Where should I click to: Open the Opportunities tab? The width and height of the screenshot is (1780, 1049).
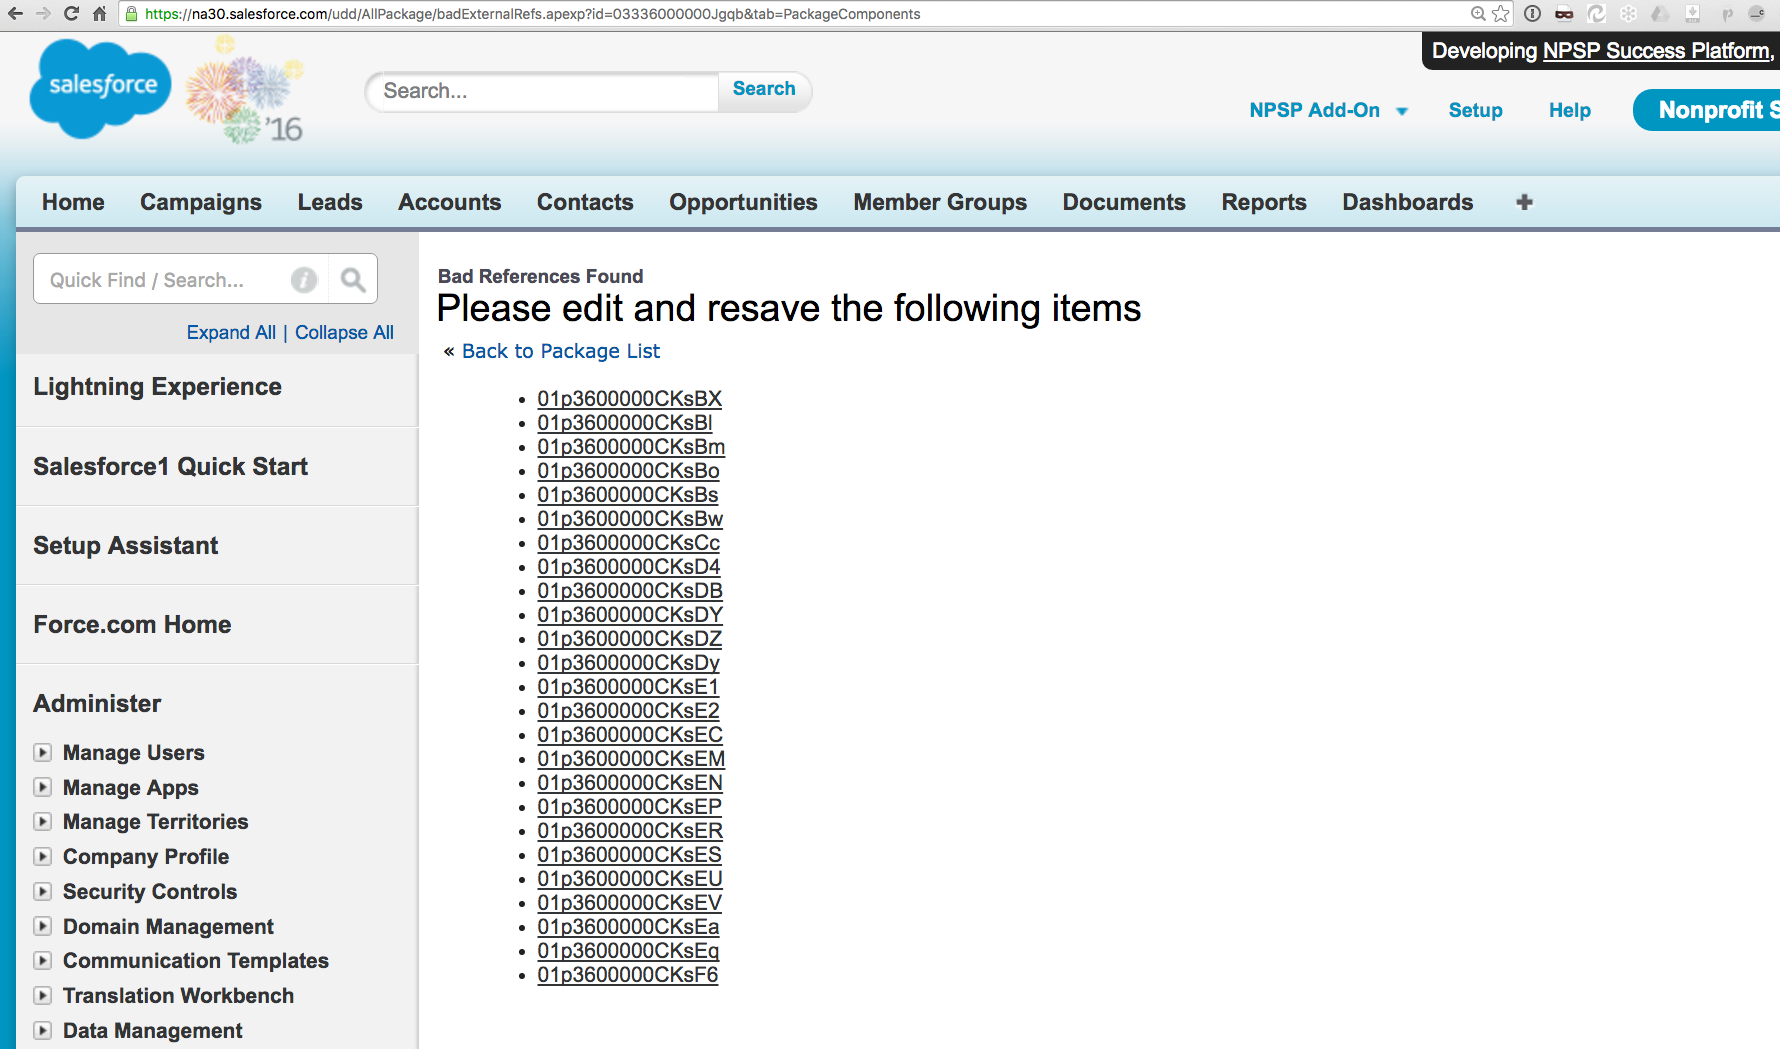click(x=743, y=202)
